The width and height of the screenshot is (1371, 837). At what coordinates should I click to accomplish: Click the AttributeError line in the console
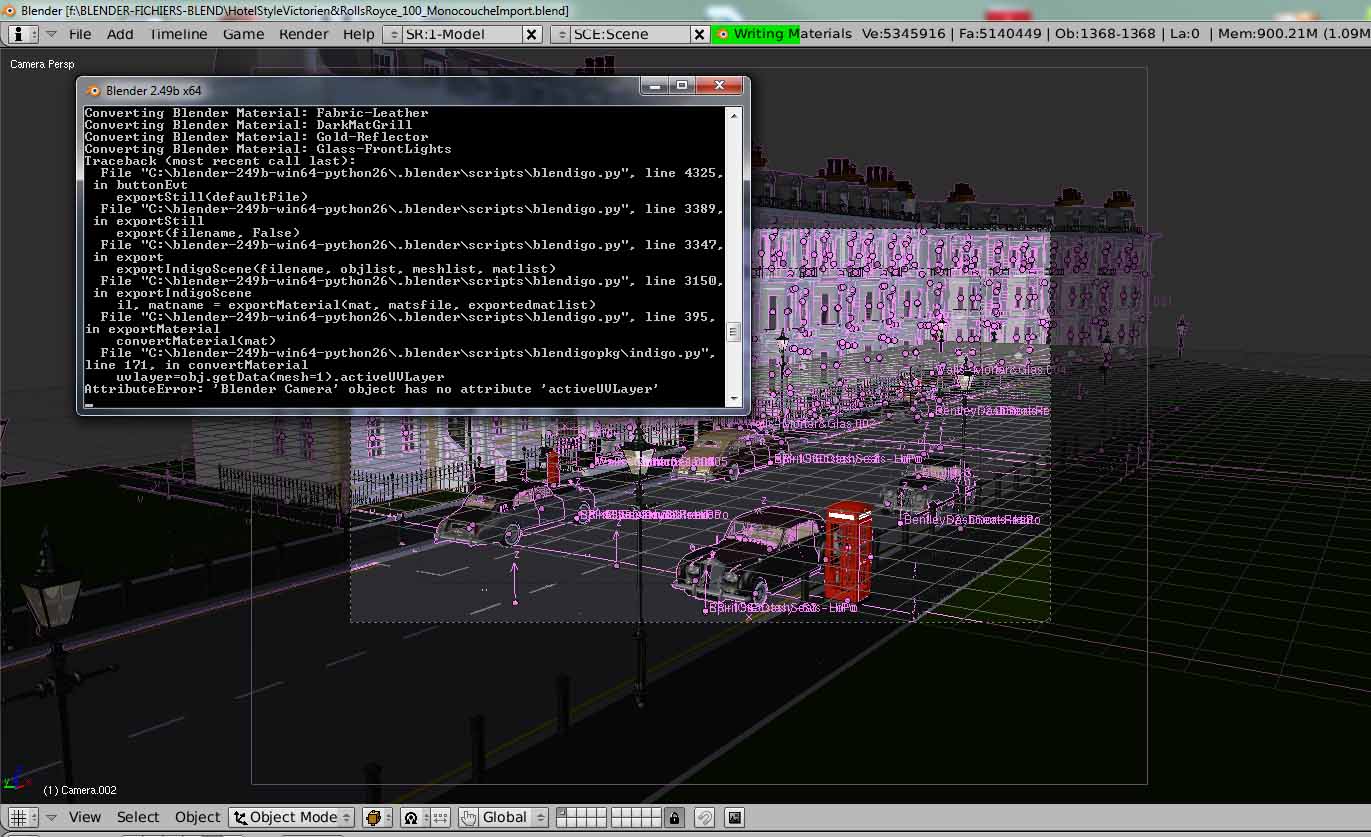pos(372,389)
